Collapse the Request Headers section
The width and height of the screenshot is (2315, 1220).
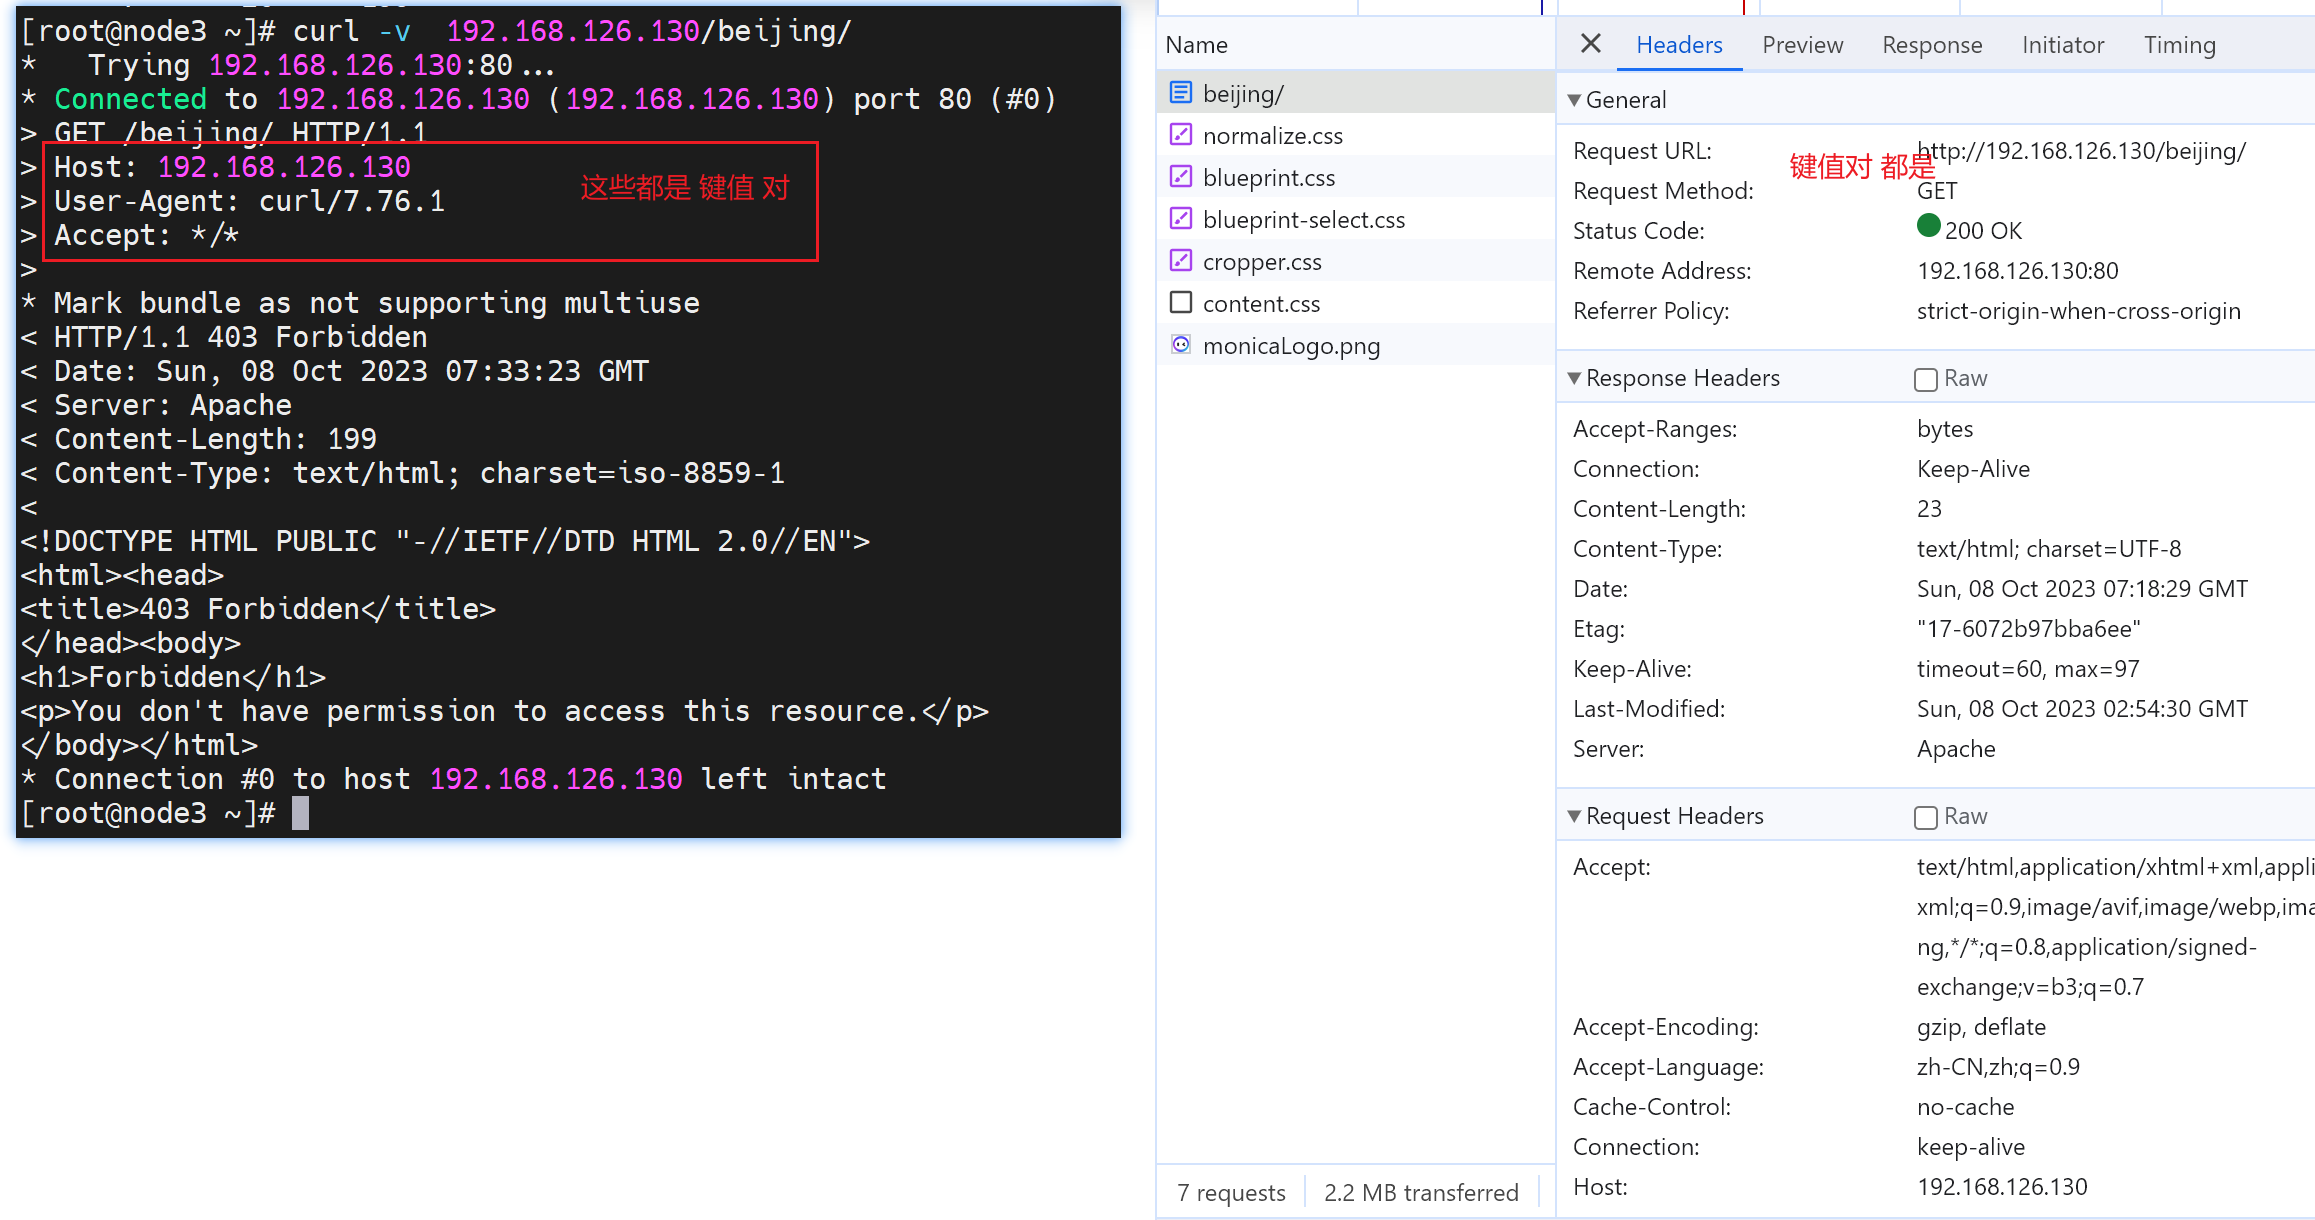pos(1575,816)
